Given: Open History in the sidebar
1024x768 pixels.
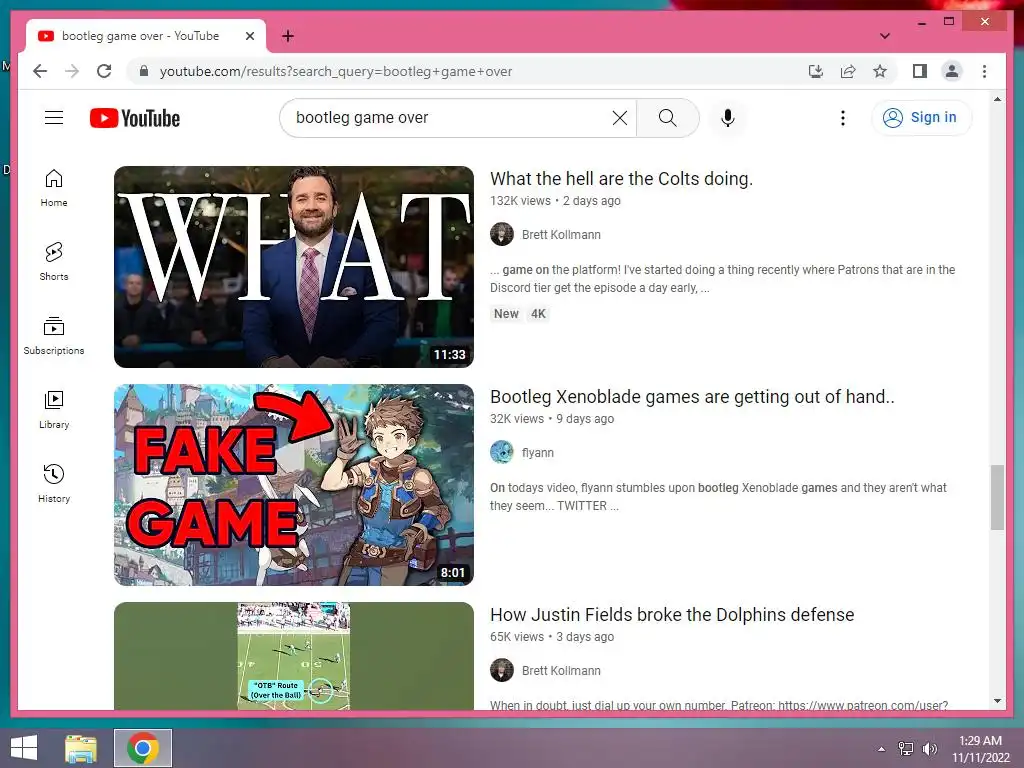Looking at the screenshot, I should [x=54, y=483].
